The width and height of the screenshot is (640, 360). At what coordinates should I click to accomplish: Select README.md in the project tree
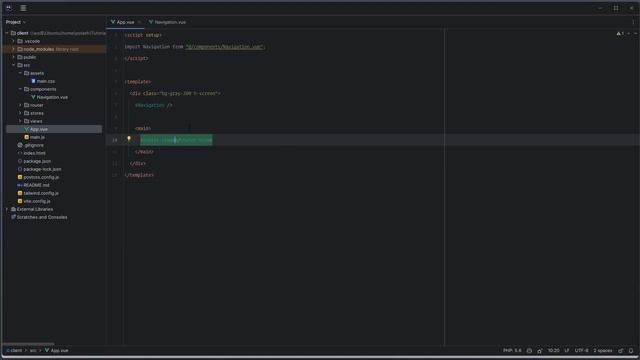pyautogui.click(x=36, y=185)
